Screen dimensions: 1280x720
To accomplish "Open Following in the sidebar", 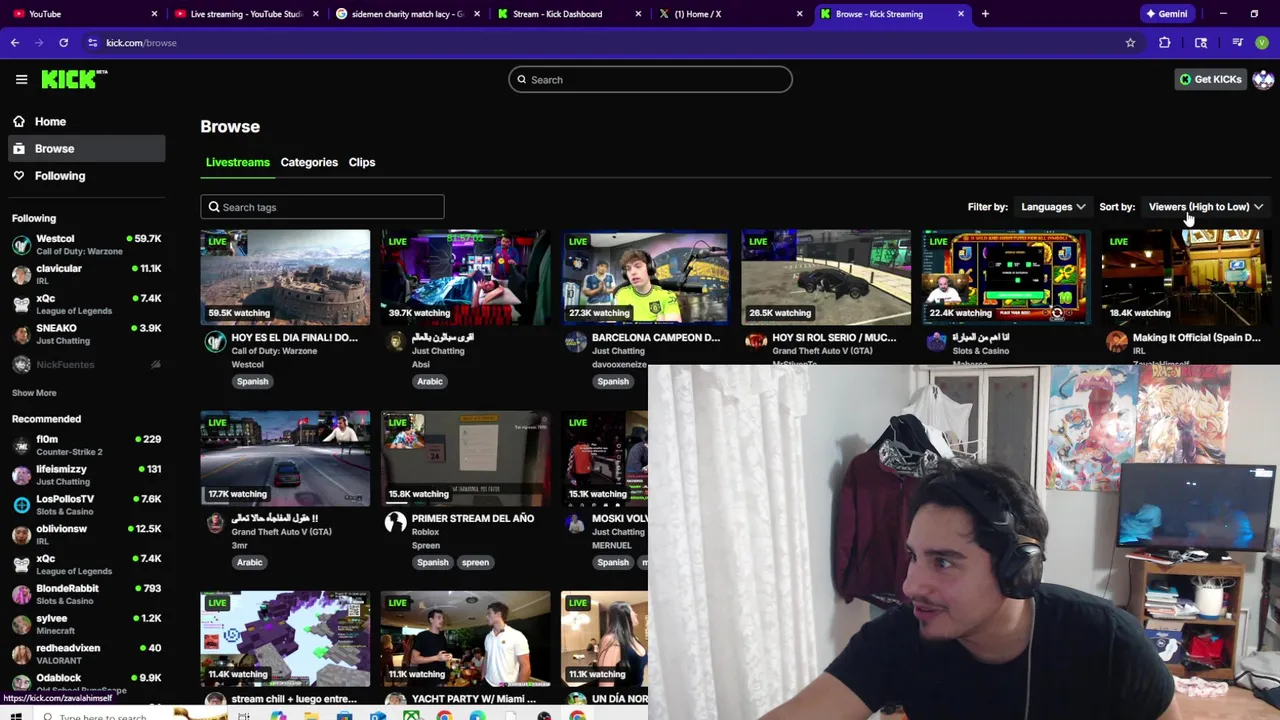I will [86, 176].
